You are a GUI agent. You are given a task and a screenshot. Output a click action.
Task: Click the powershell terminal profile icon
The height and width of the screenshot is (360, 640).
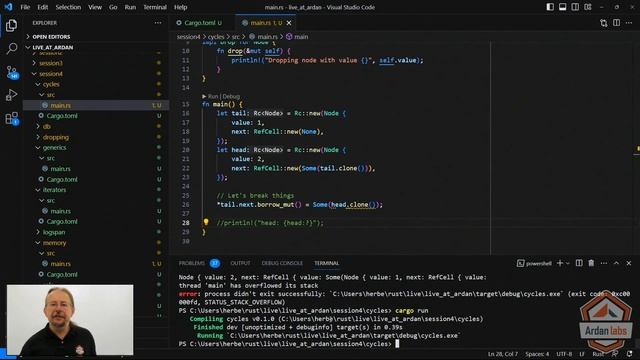click(x=520, y=263)
